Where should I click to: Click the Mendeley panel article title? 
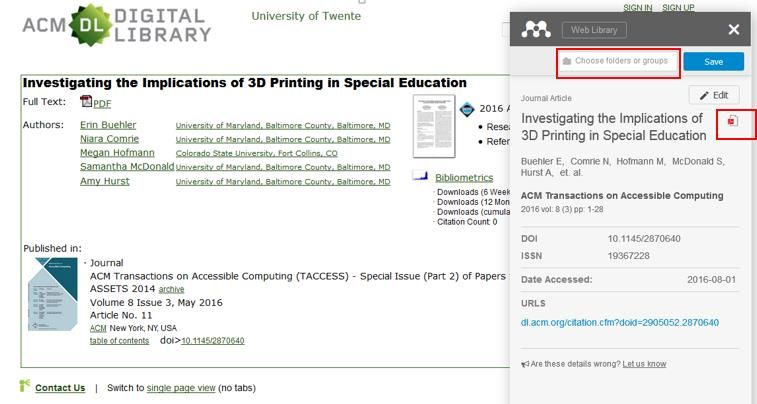[614, 127]
